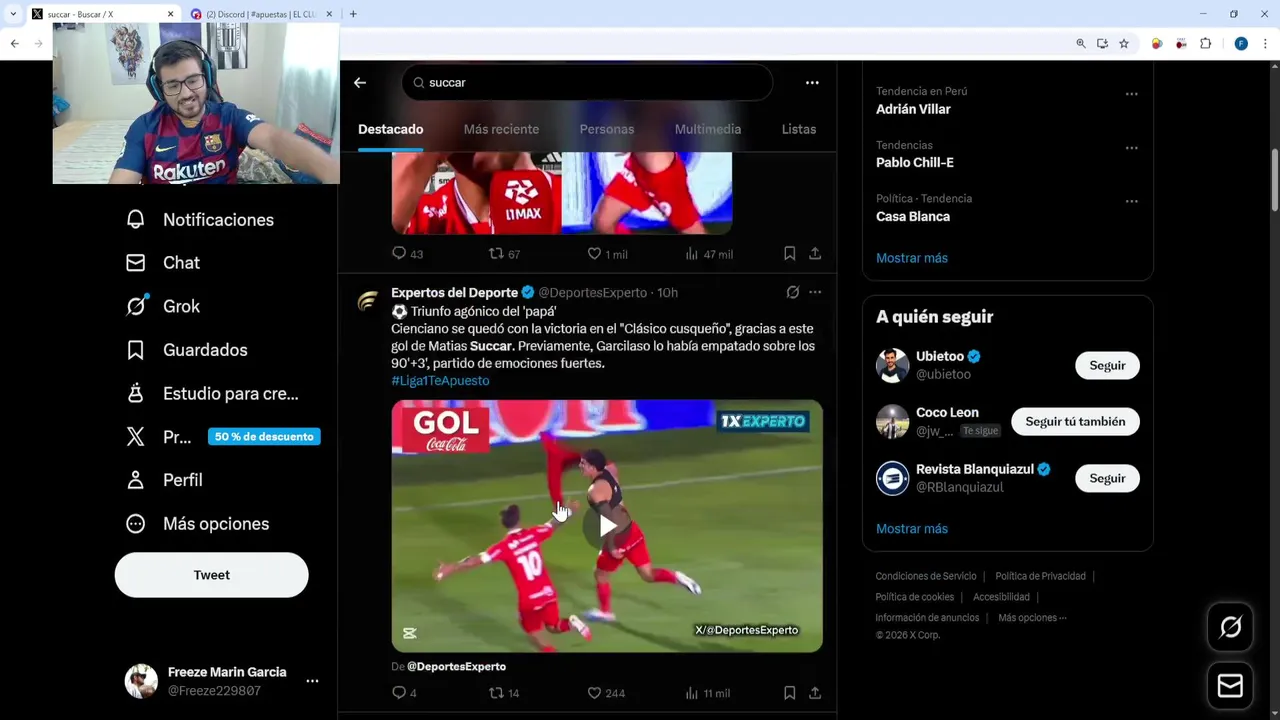This screenshot has width=1280, height=720.
Task: Bookmark the Expertos del Deporte tweet
Action: (789, 693)
